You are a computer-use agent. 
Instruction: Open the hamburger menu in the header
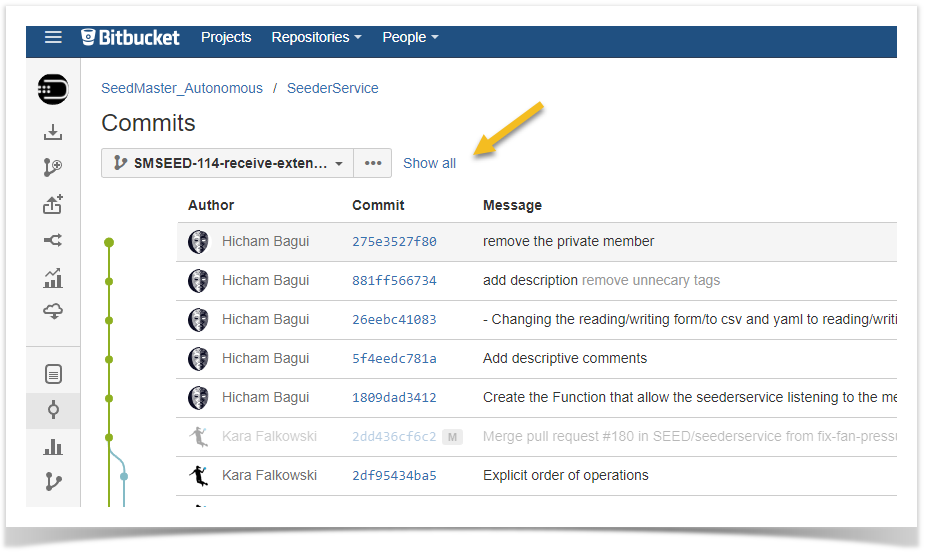[53, 37]
